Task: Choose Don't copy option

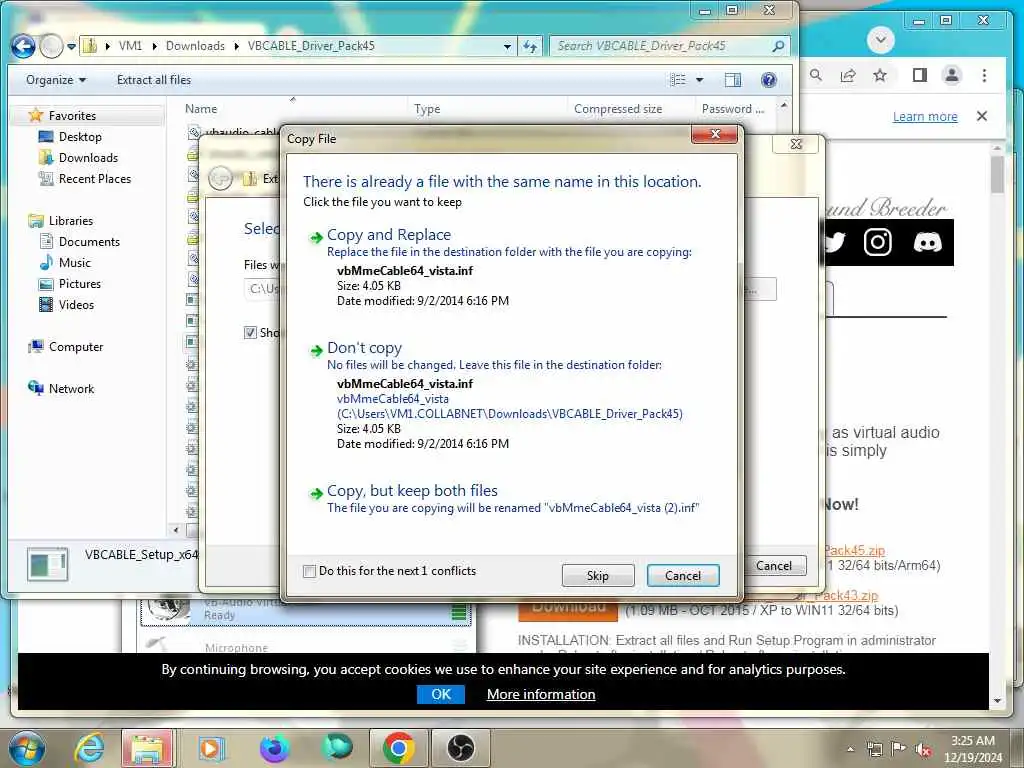Action: 364,348
